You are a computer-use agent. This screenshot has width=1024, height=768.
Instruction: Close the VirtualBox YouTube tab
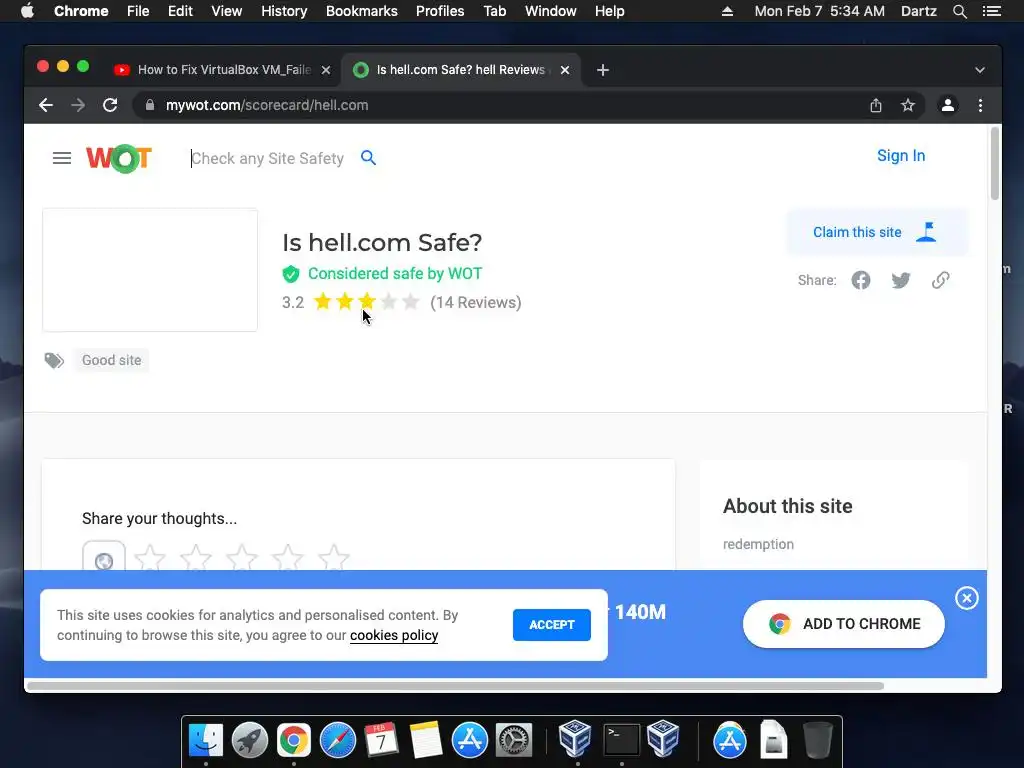pos(326,70)
